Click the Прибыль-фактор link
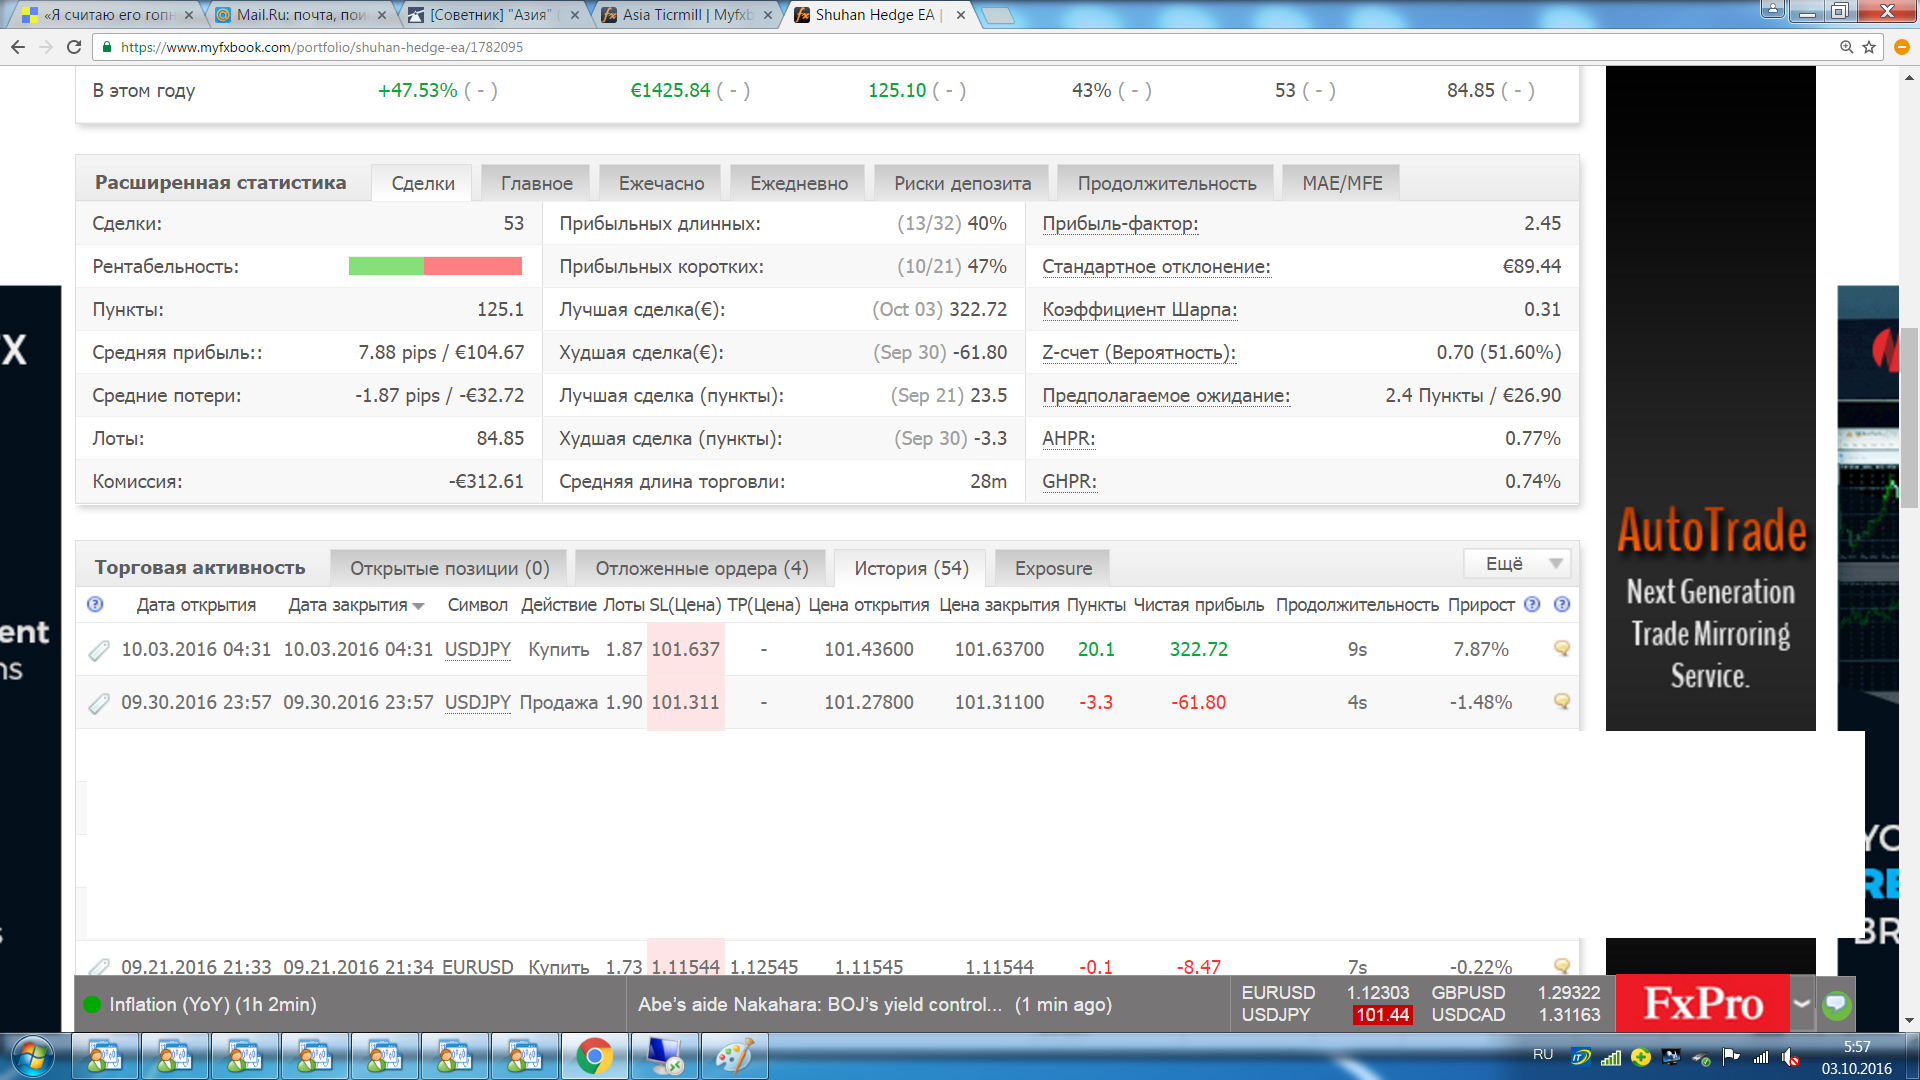Screen dimensions: 1920x1080 tap(1120, 224)
